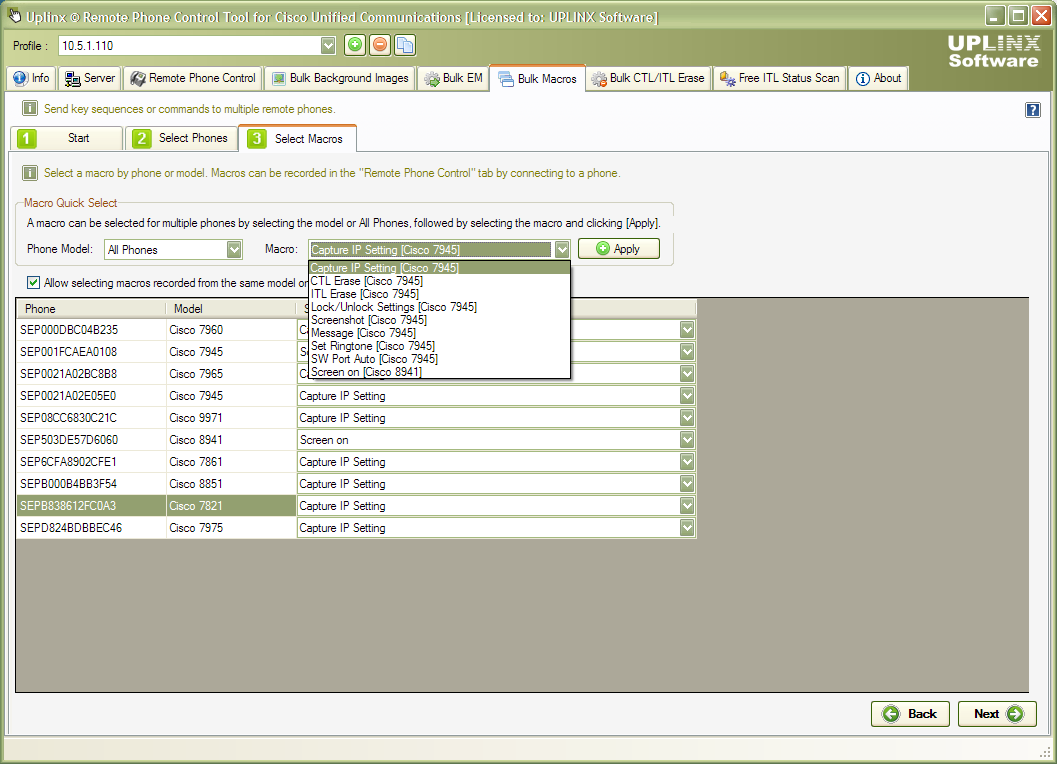
Task: Click the green add profile icon
Action: tap(356, 45)
